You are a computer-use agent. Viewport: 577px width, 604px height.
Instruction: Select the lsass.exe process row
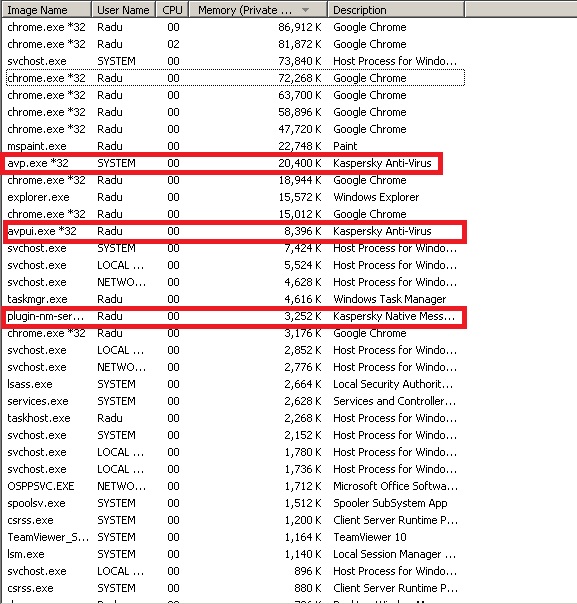click(233, 384)
